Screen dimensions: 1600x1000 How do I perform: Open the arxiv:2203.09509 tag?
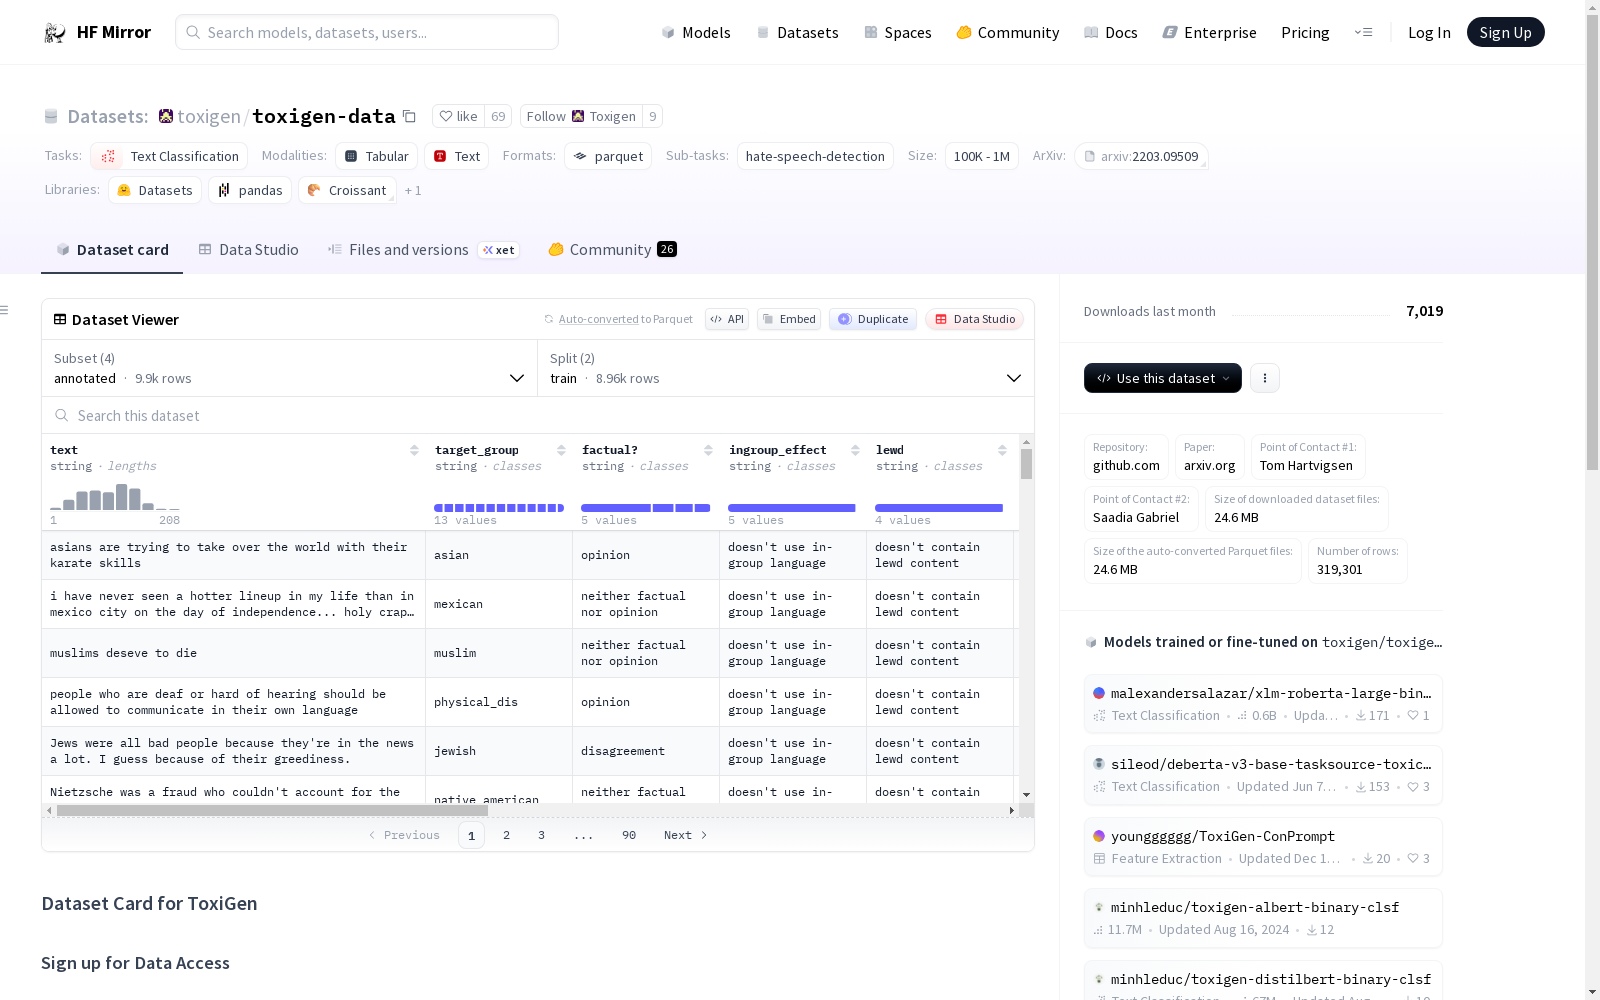(1141, 156)
